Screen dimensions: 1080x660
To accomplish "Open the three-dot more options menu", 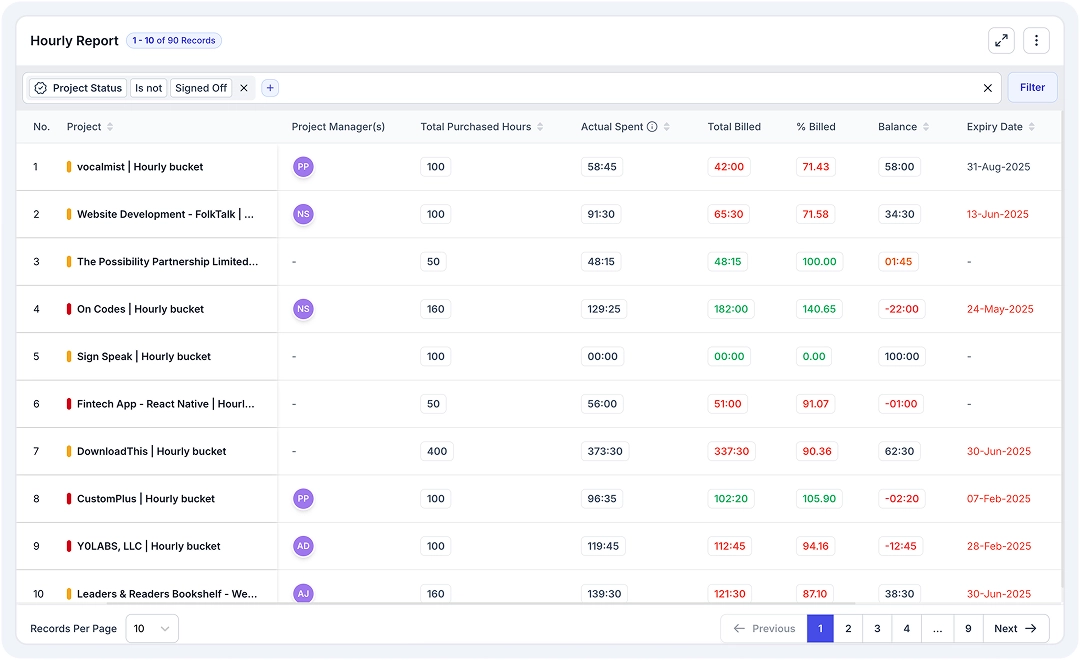I will point(1036,41).
